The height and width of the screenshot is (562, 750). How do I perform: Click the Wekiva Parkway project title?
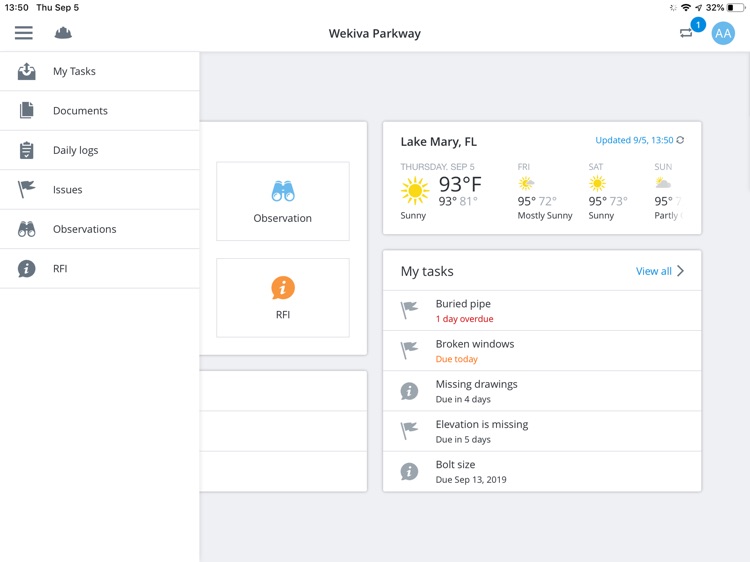(x=375, y=33)
